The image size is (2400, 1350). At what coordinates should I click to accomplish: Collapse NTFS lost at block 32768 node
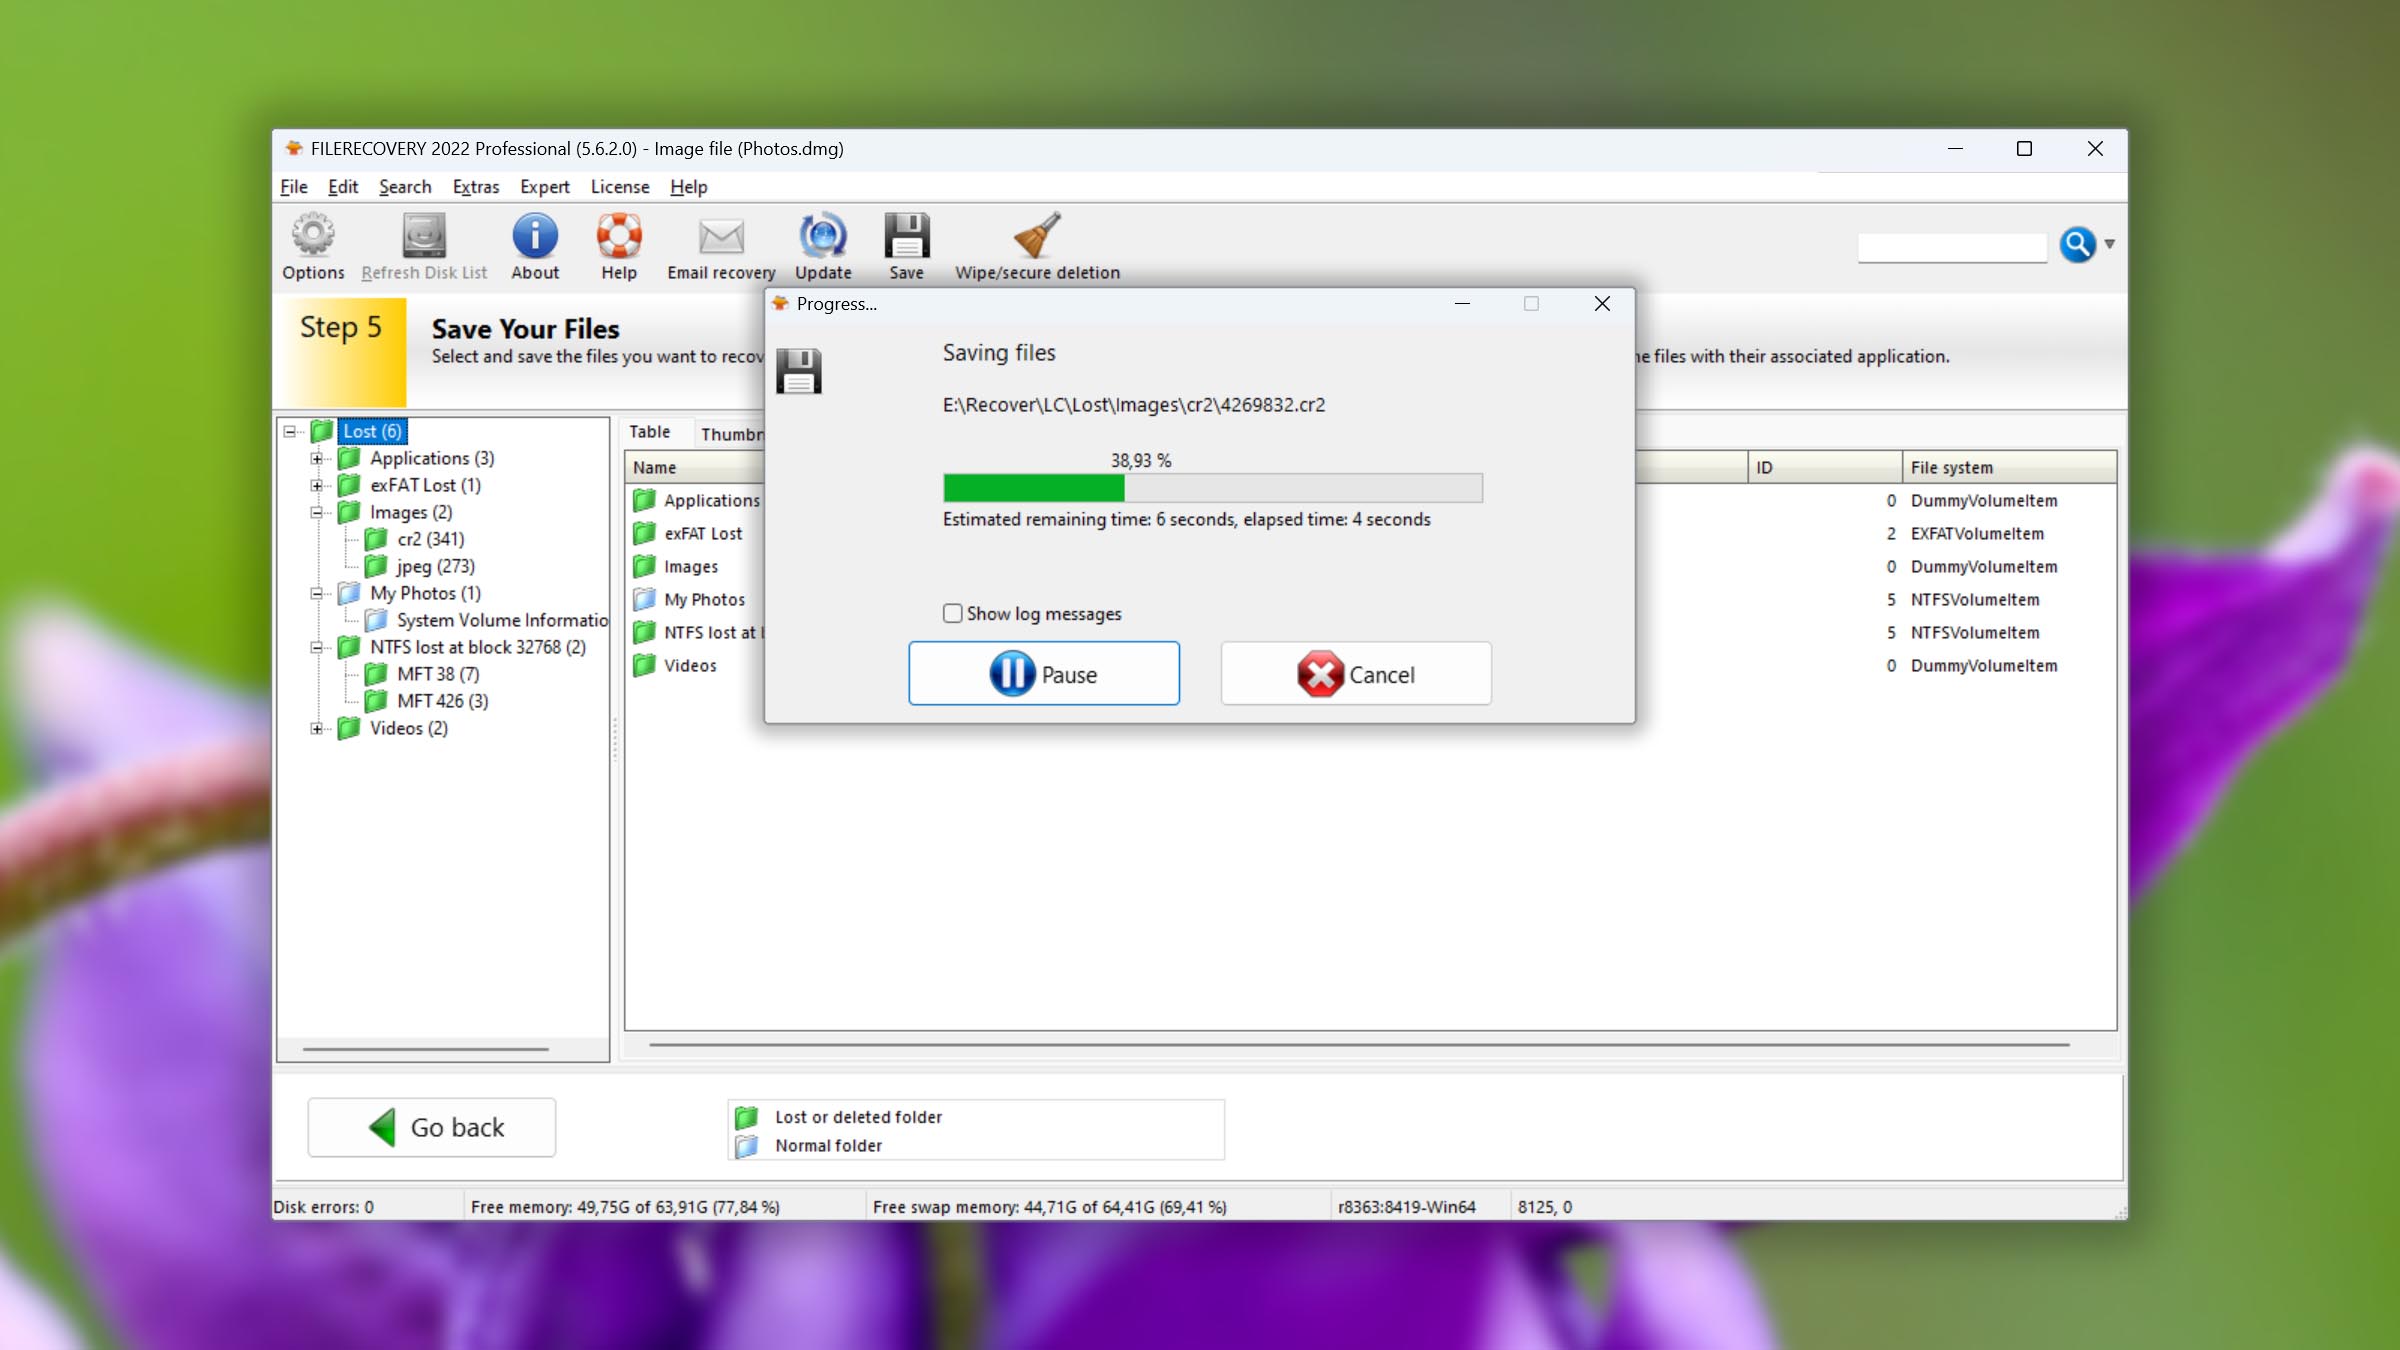[x=317, y=647]
